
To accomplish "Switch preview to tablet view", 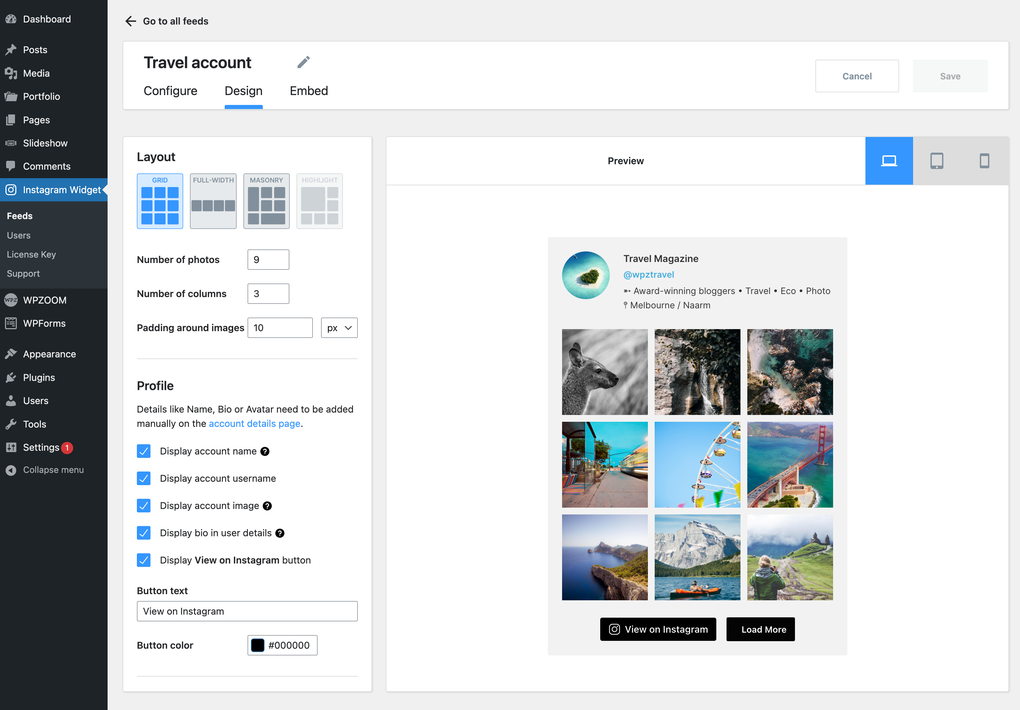I will [936, 161].
